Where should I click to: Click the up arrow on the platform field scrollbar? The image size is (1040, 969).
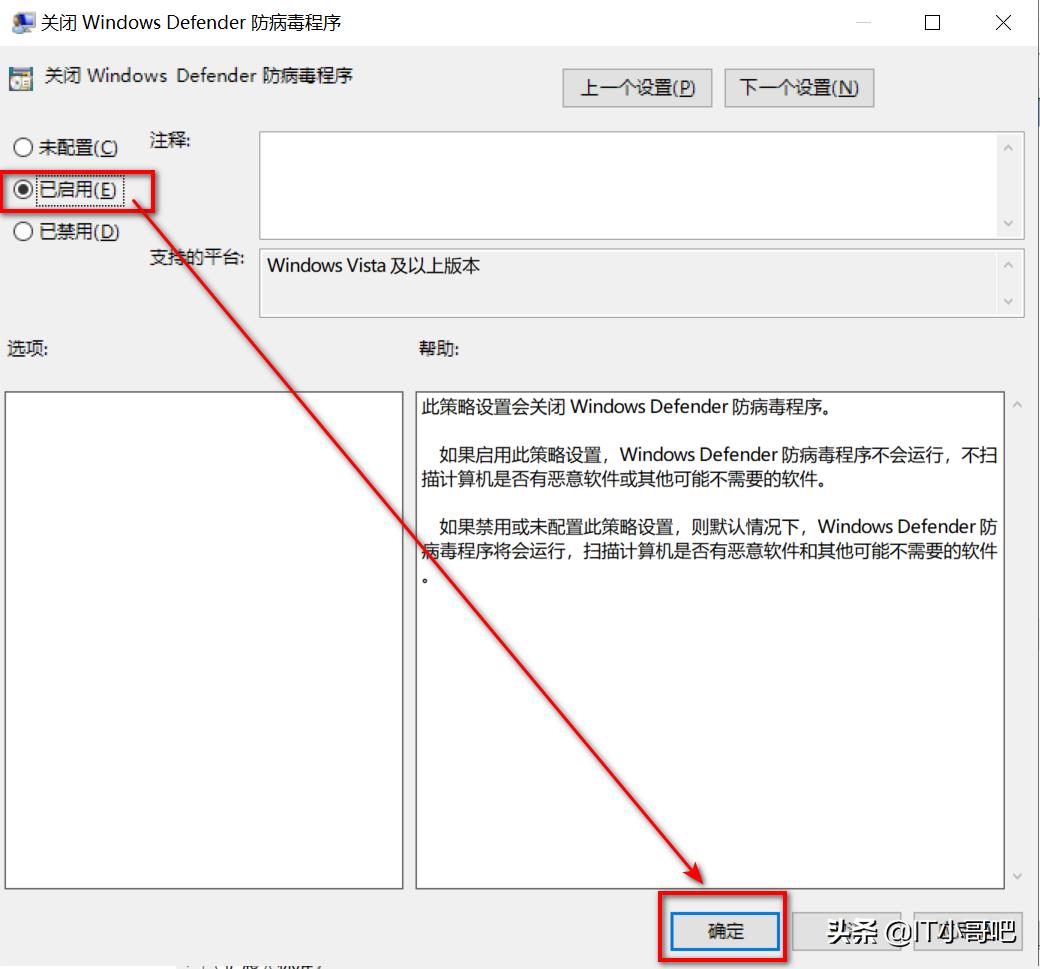(1010, 264)
